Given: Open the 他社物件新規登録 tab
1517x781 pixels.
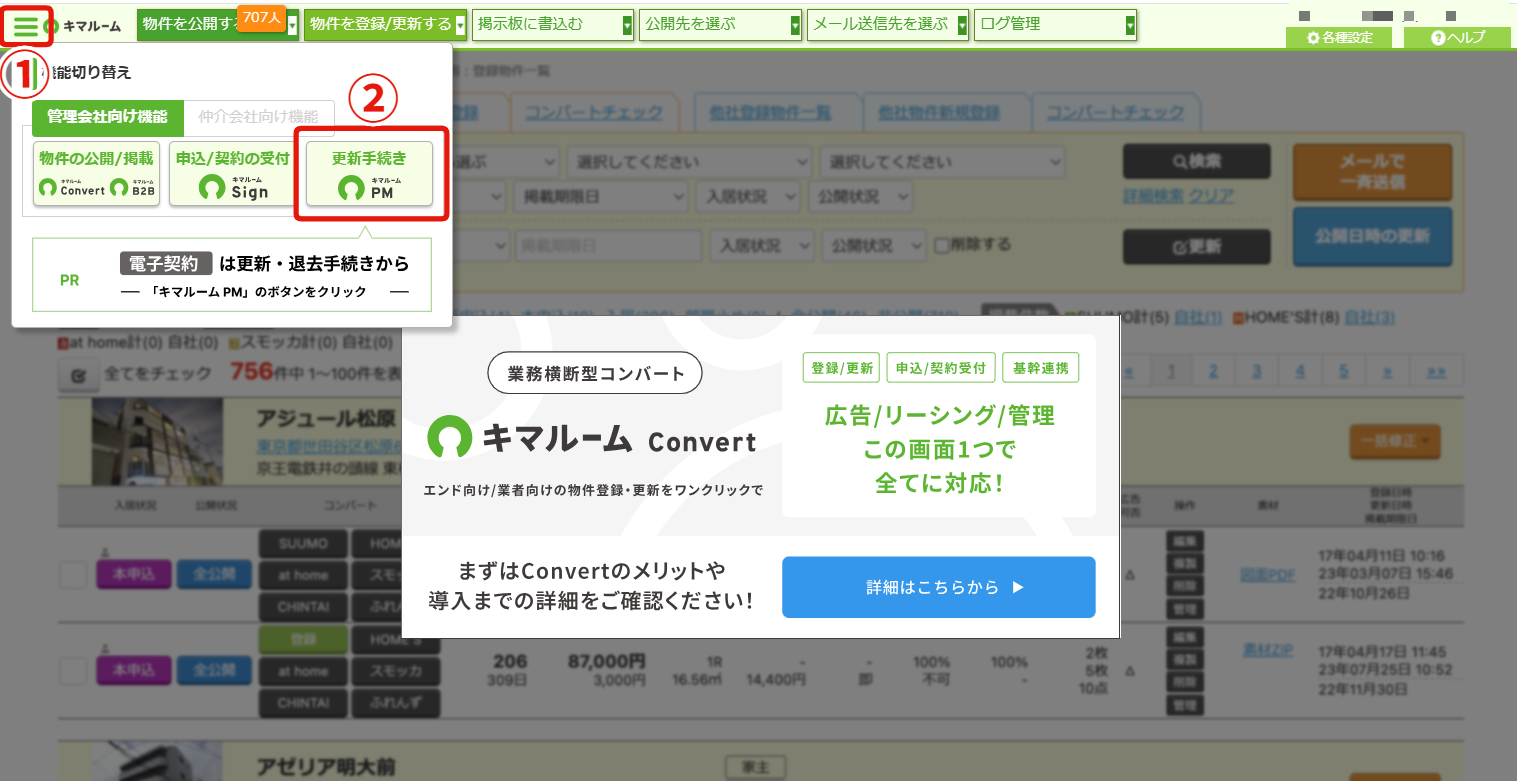Looking at the screenshot, I should tap(938, 113).
